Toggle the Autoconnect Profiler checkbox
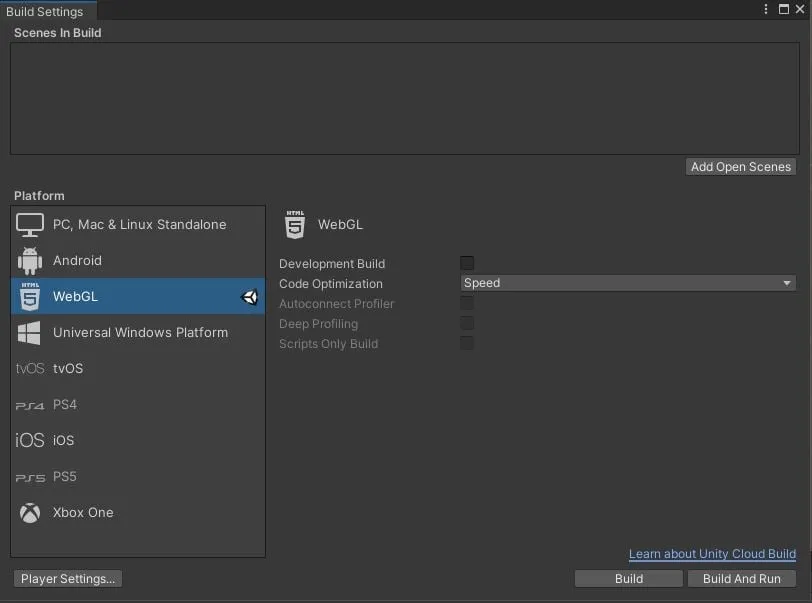Screen dimensions: 812x603 click(467, 303)
